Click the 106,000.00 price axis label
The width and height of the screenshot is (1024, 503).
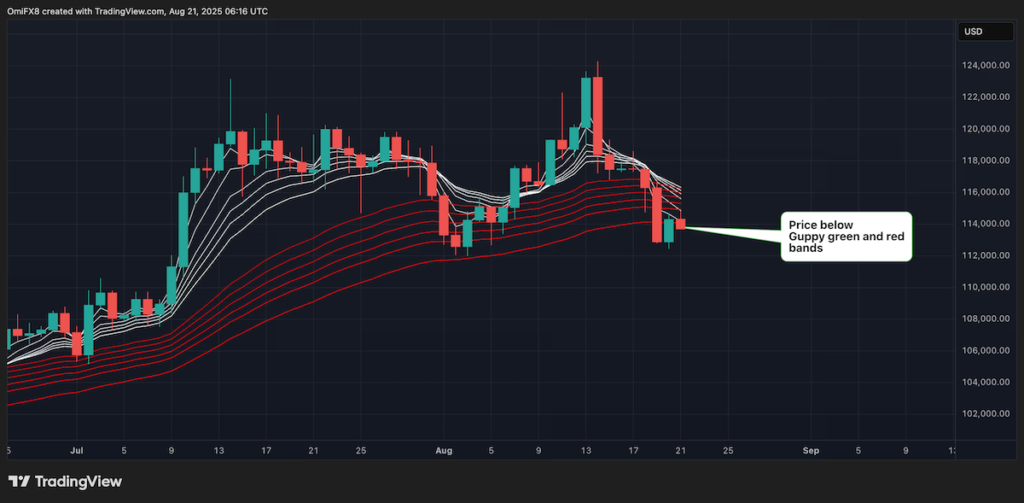981,350
